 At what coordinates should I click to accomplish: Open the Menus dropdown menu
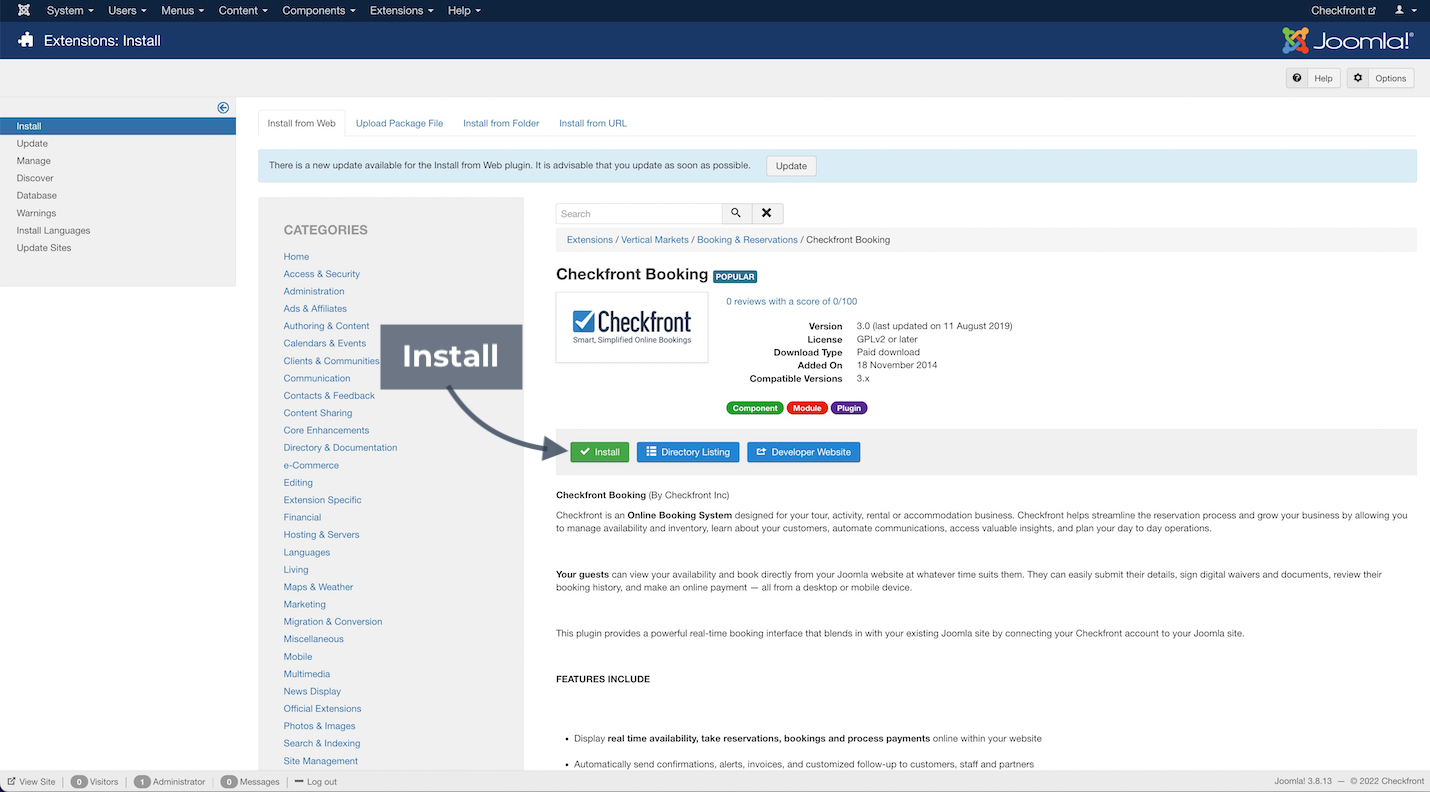click(182, 10)
